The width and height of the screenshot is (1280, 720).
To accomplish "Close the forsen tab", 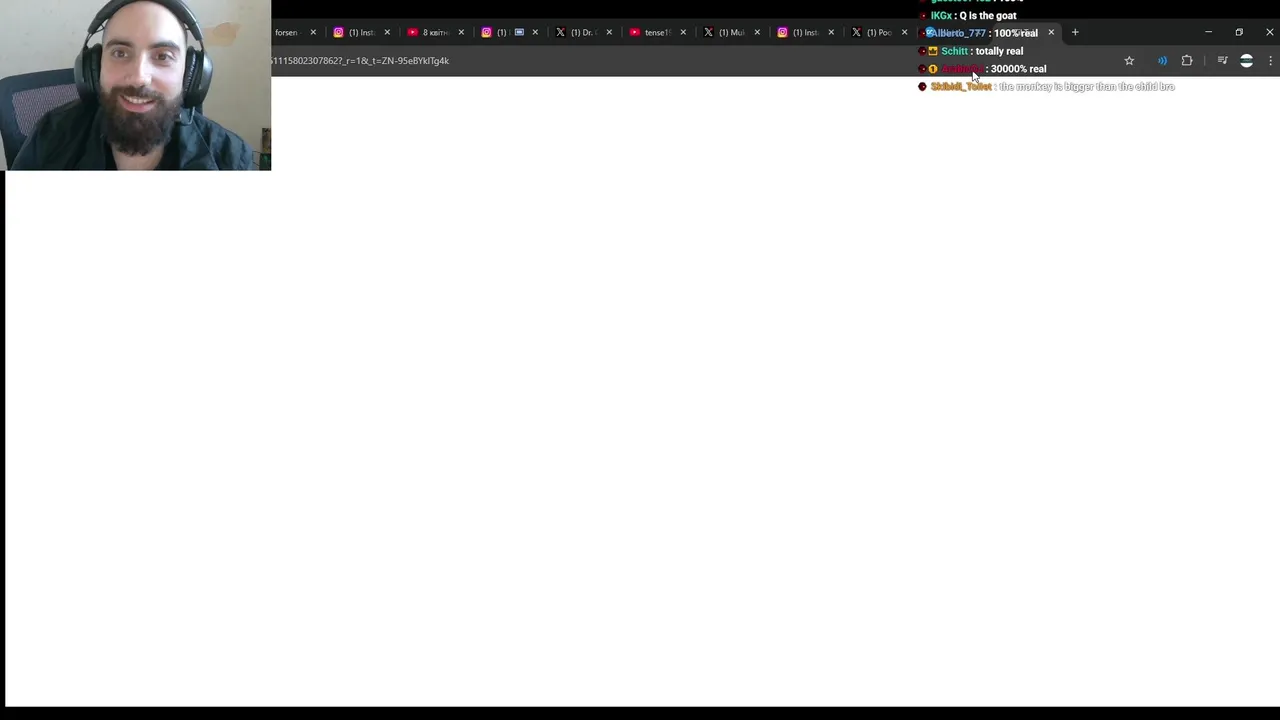I will point(313,32).
